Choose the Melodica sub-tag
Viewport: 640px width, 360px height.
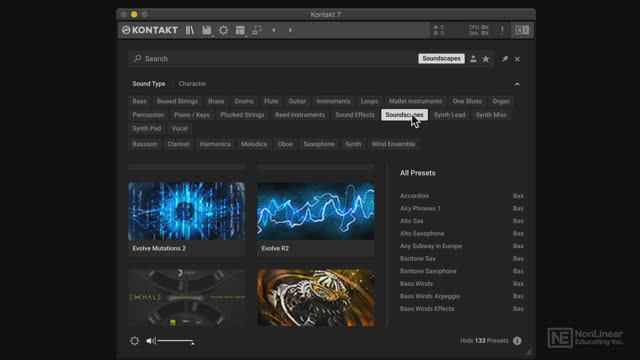point(254,144)
